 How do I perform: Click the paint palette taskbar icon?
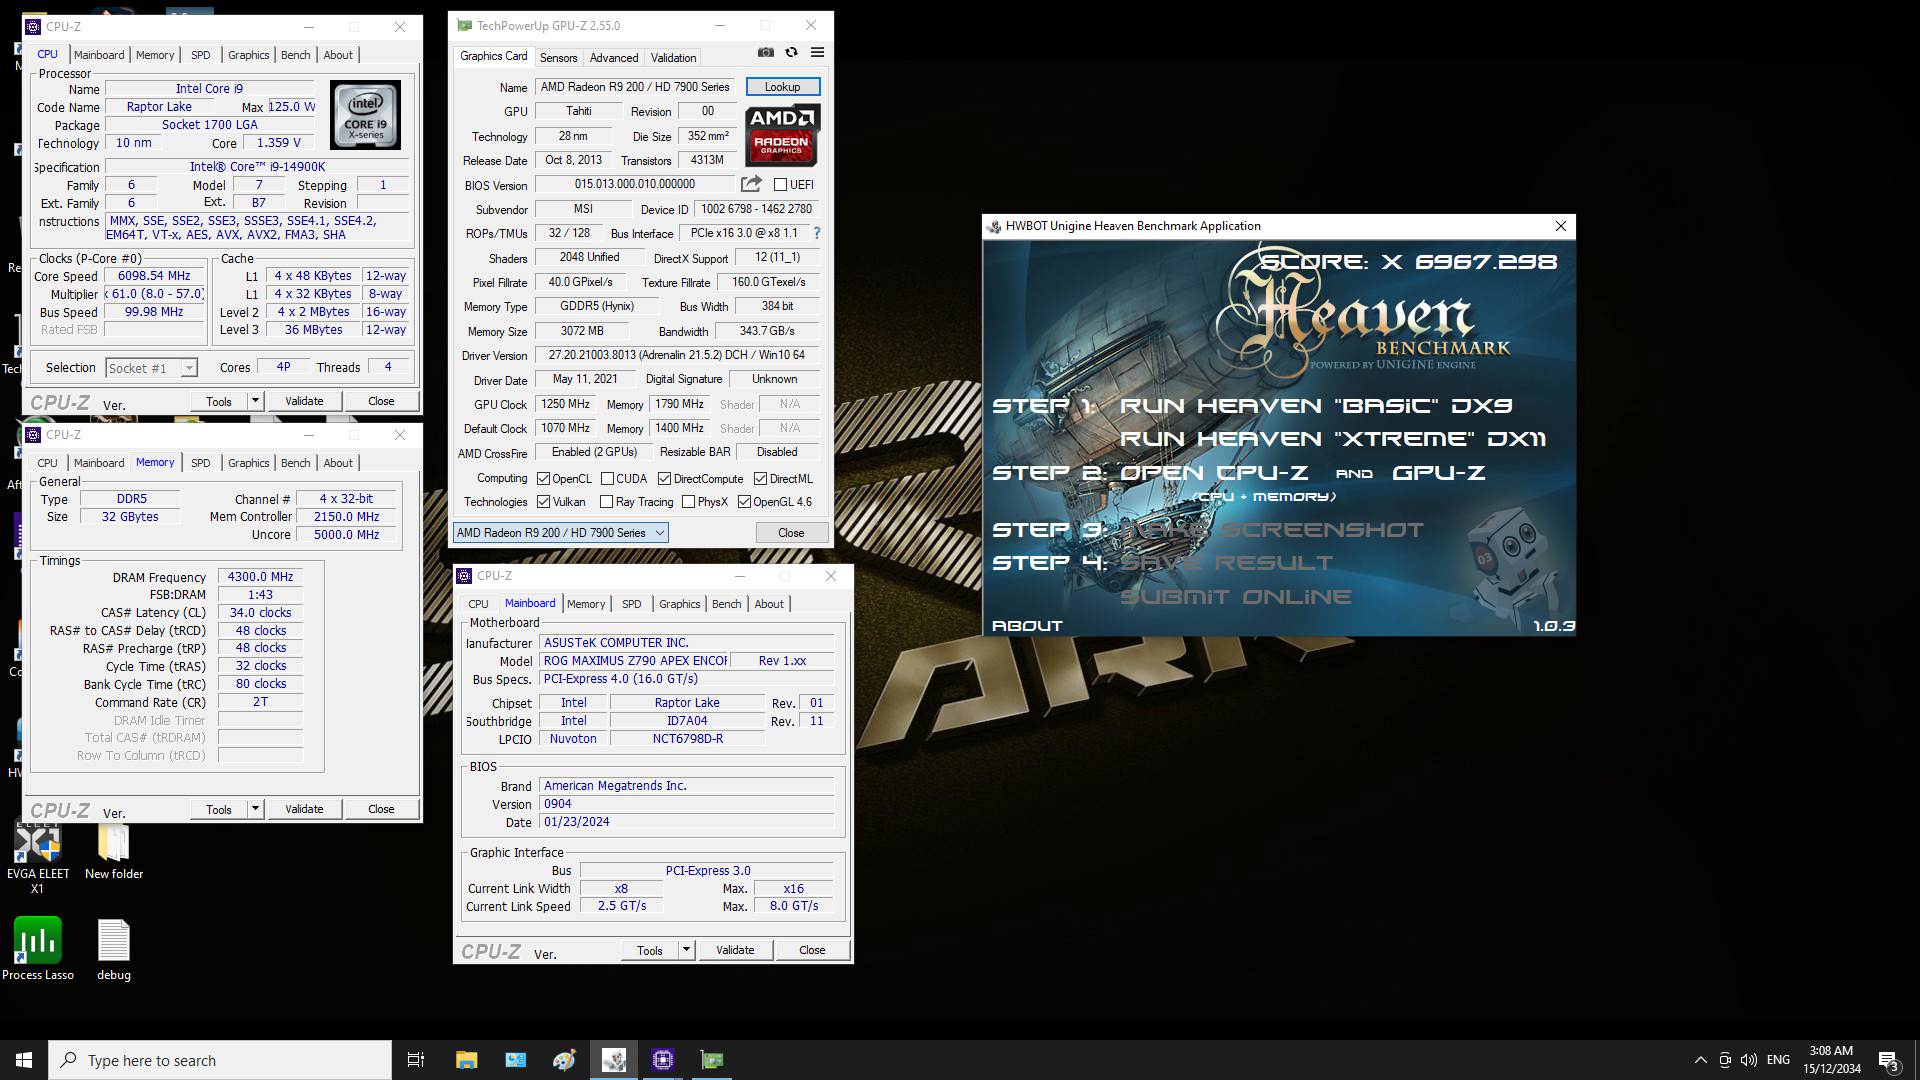[565, 1060]
